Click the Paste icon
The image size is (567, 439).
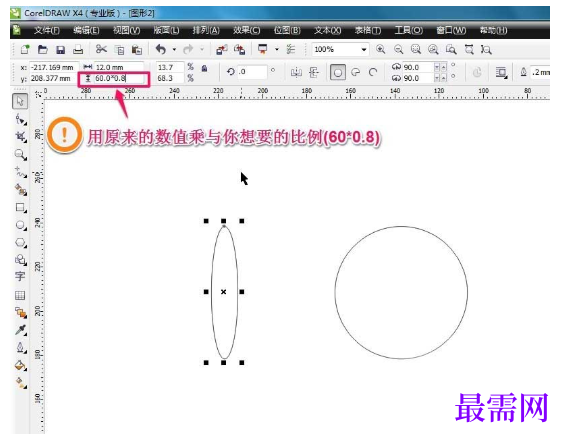(137, 50)
